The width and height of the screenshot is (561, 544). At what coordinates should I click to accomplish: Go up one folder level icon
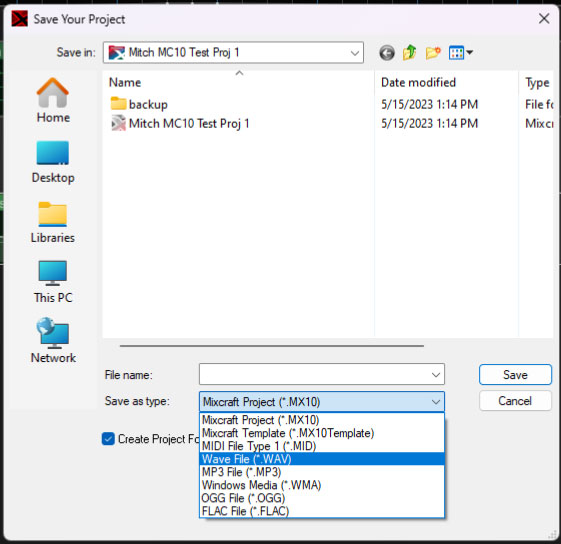[409, 53]
